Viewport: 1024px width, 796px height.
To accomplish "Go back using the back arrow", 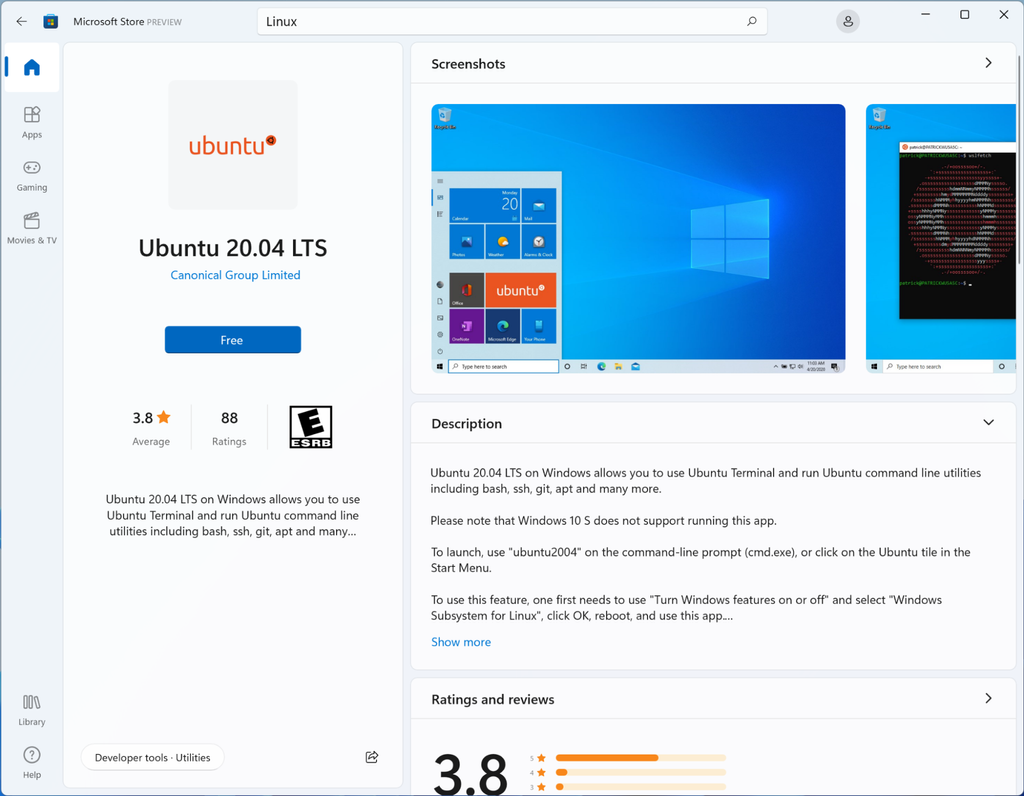I will click(20, 21).
